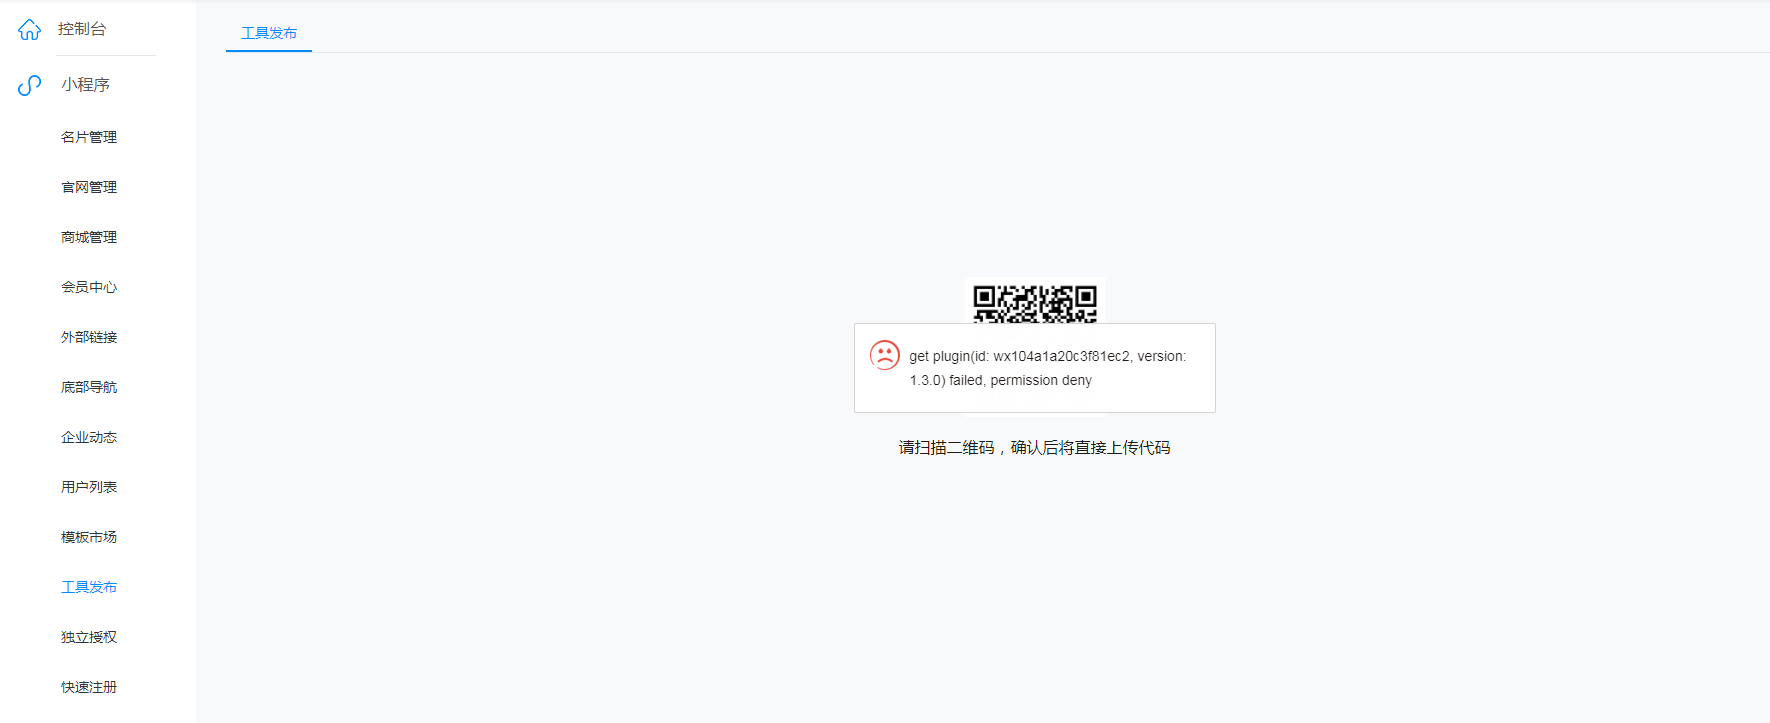Go to 官网管理
The height and width of the screenshot is (723, 1770).
[89, 187]
